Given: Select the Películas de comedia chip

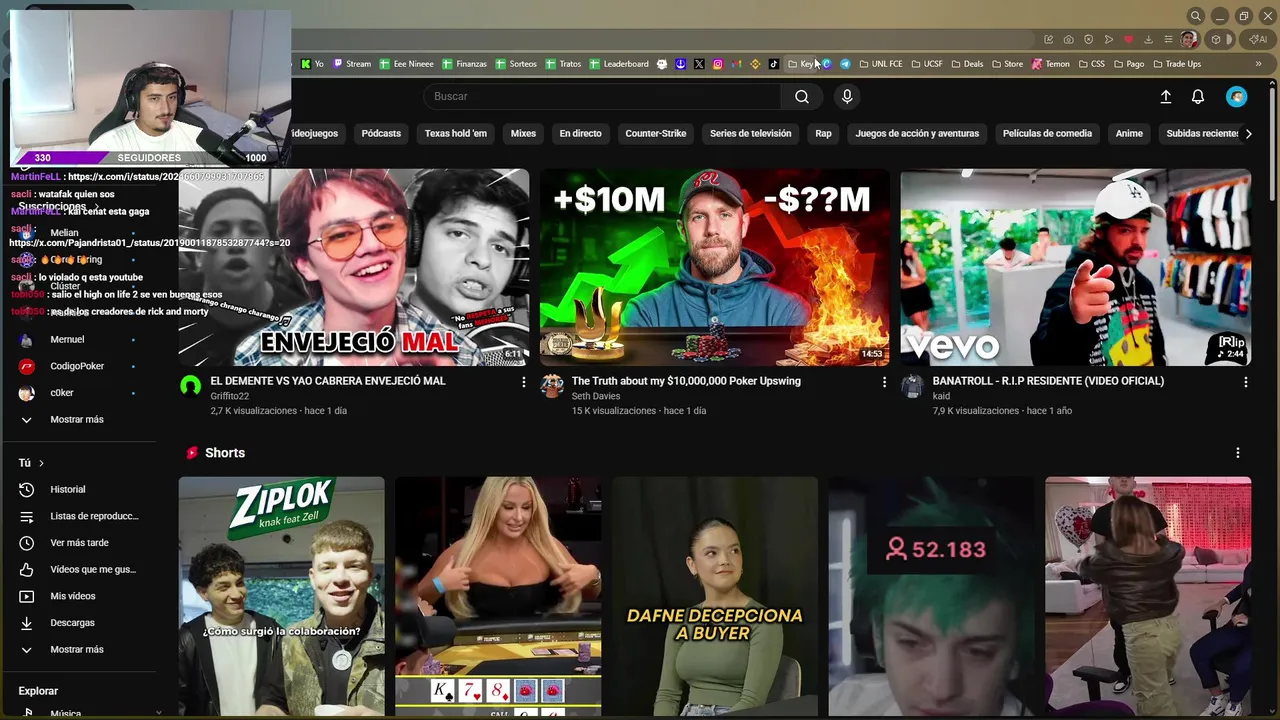Looking at the screenshot, I should (1047, 133).
